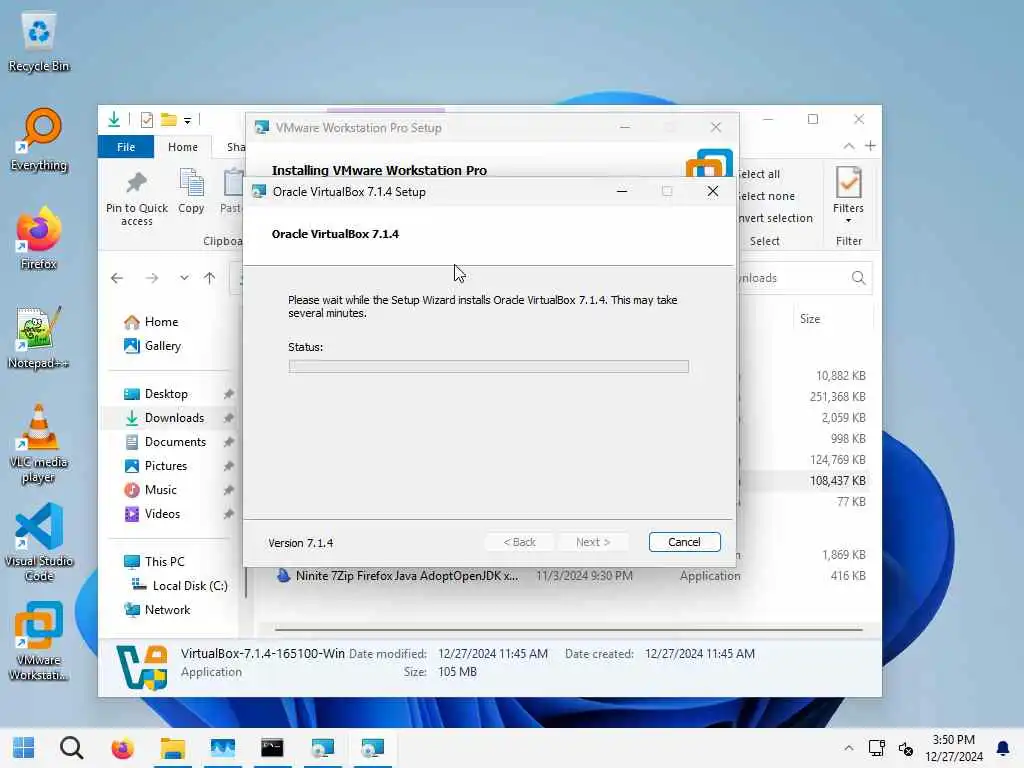The height and width of the screenshot is (768, 1024).
Task: Open the Notepad++ desktop shortcut
Action: tap(39, 338)
